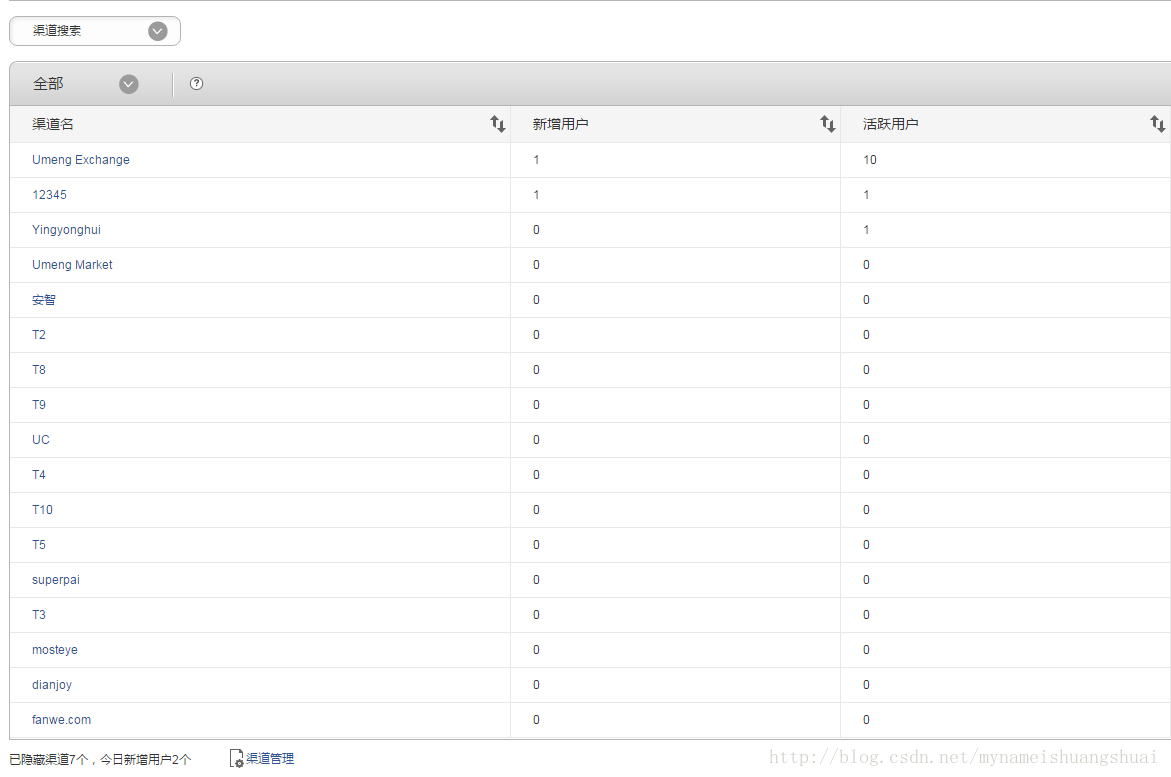Click the hidden channels count 7个
This screenshot has width=1171, height=777.
(x=79, y=760)
